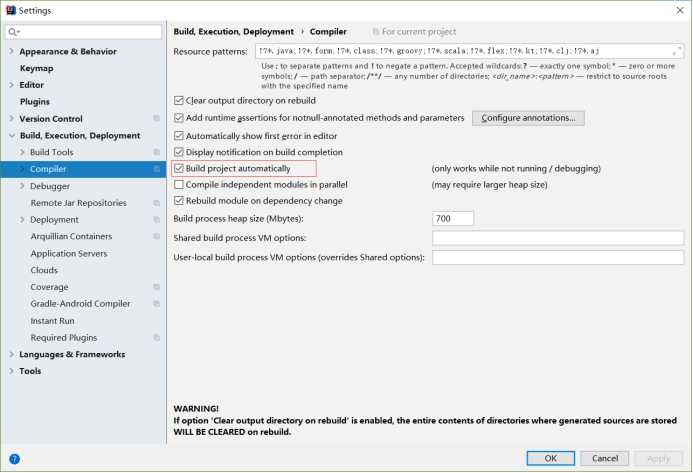
Task: Select Compiler in the settings tree
Action: [83, 169]
